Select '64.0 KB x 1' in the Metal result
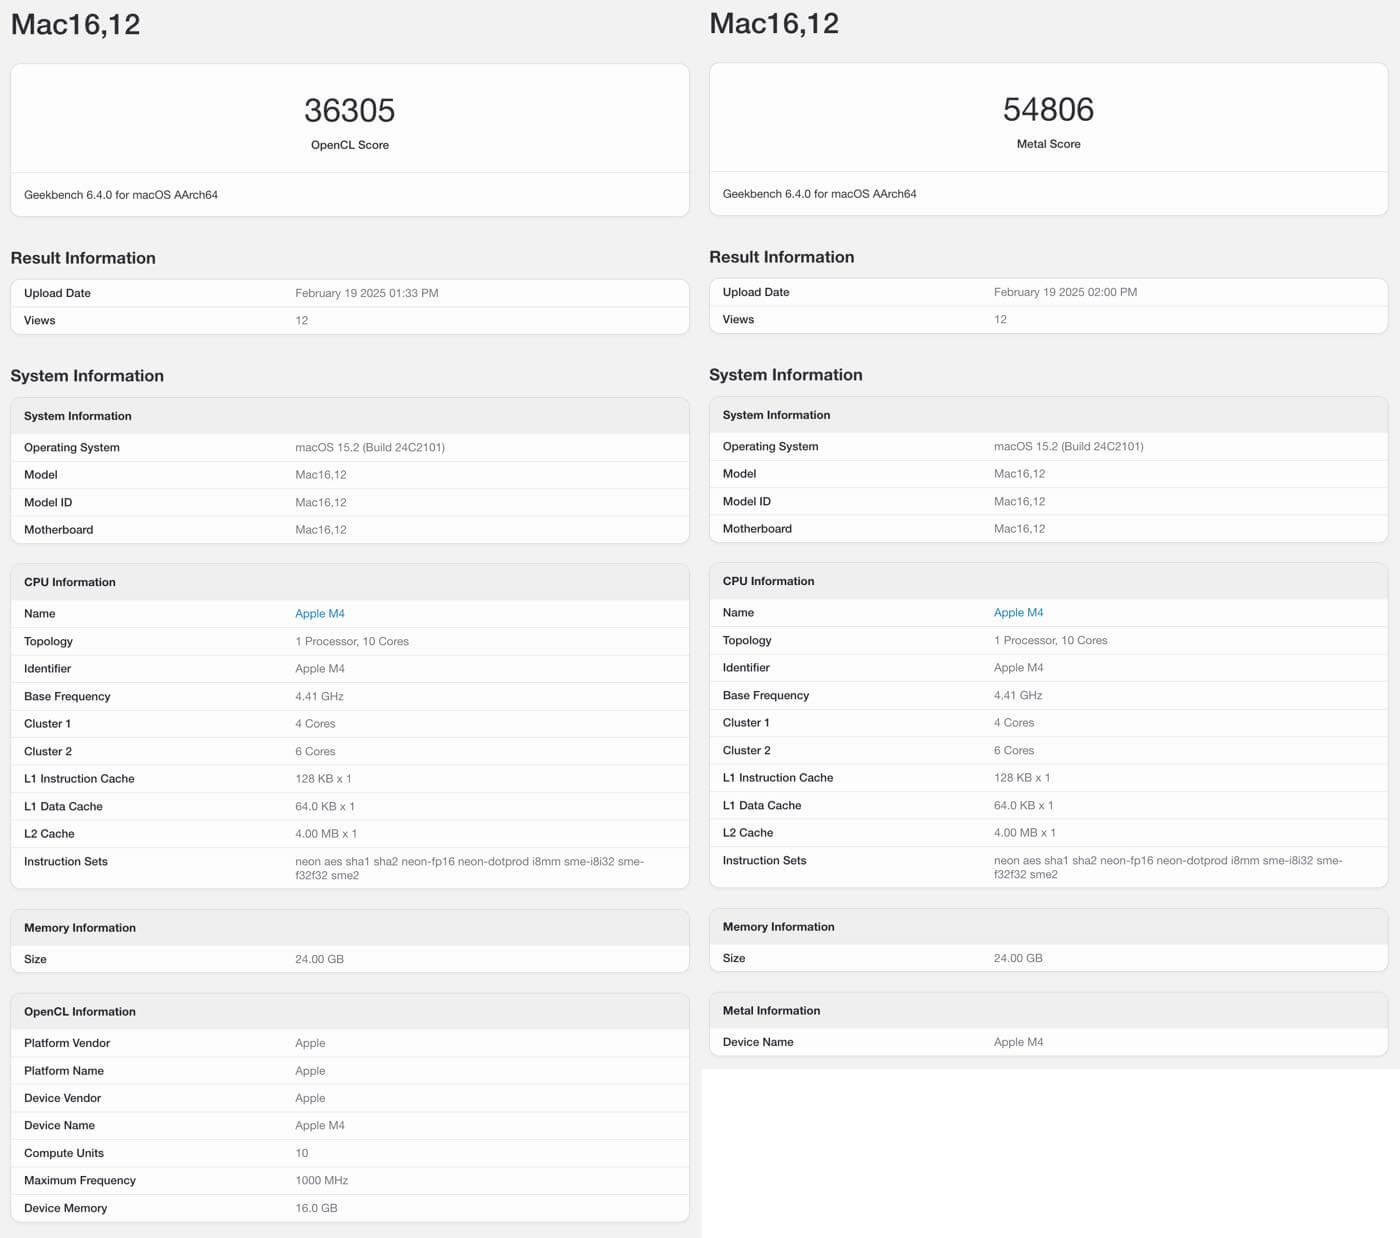Viewport: 1400px width, 1238px height. (1024, 806)
